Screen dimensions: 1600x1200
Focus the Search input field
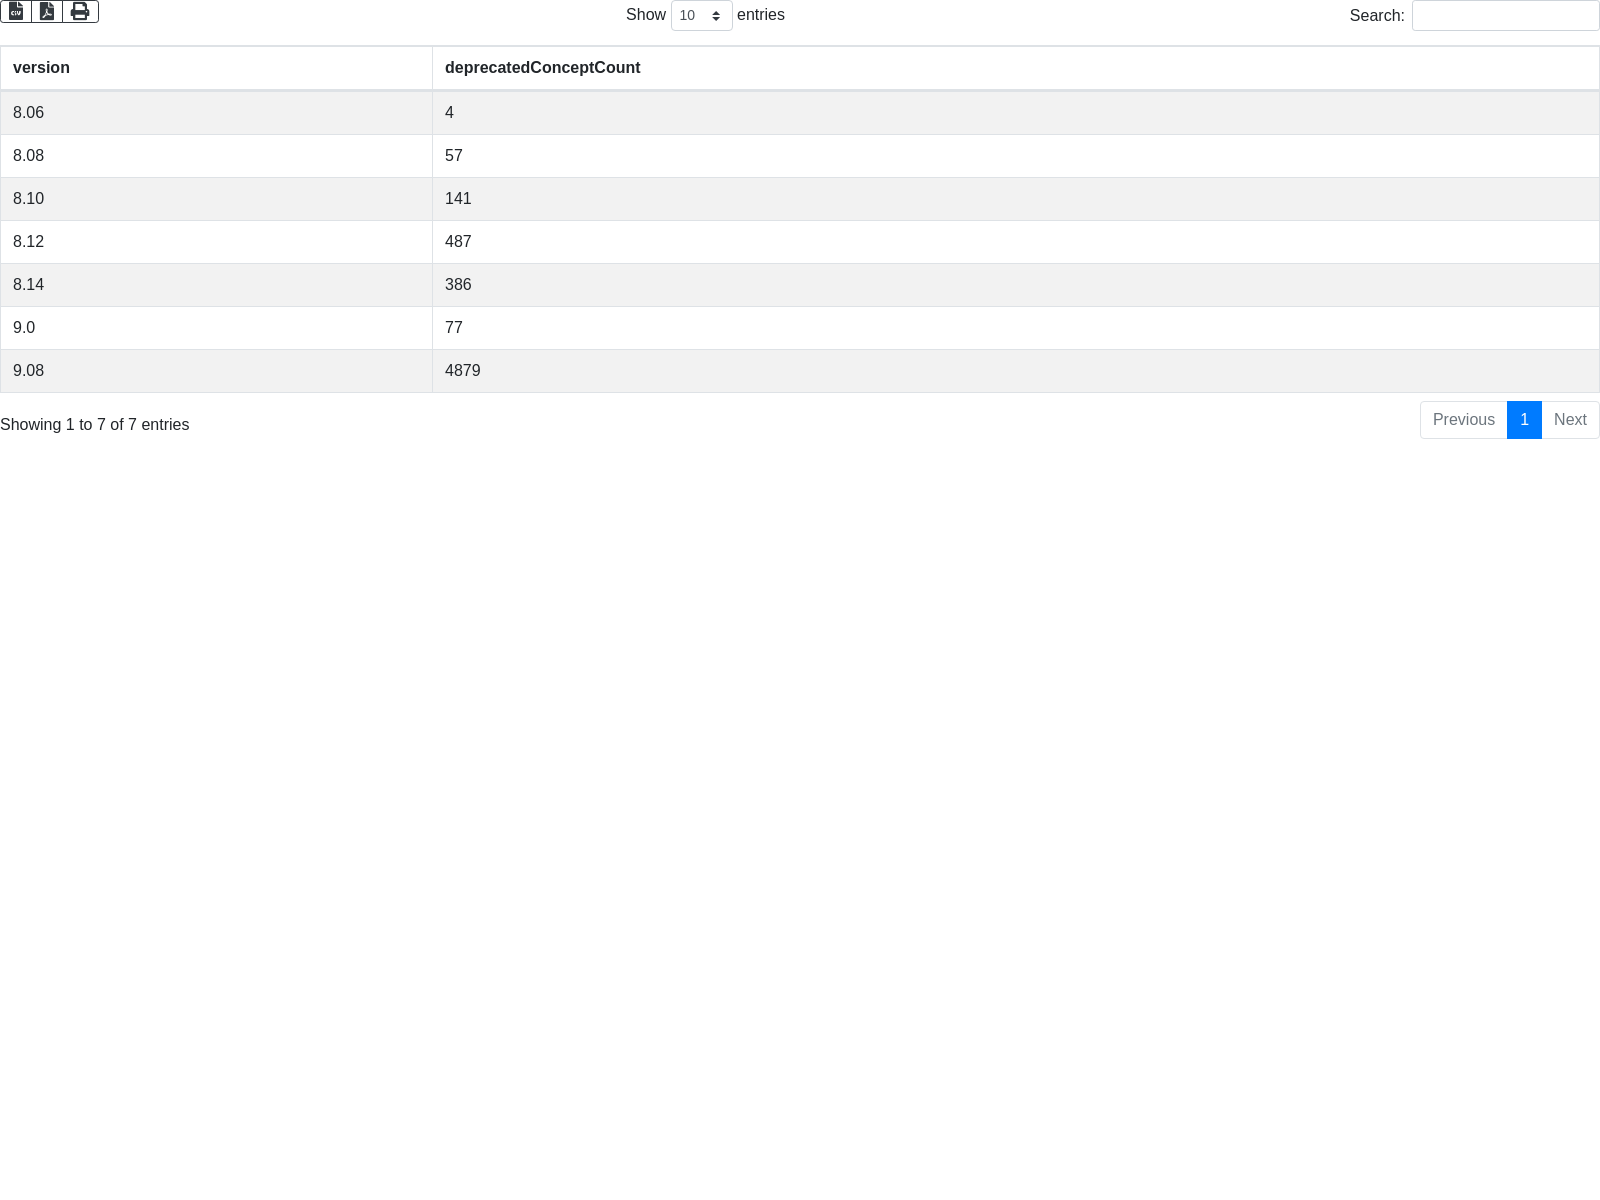[1505, 16]
